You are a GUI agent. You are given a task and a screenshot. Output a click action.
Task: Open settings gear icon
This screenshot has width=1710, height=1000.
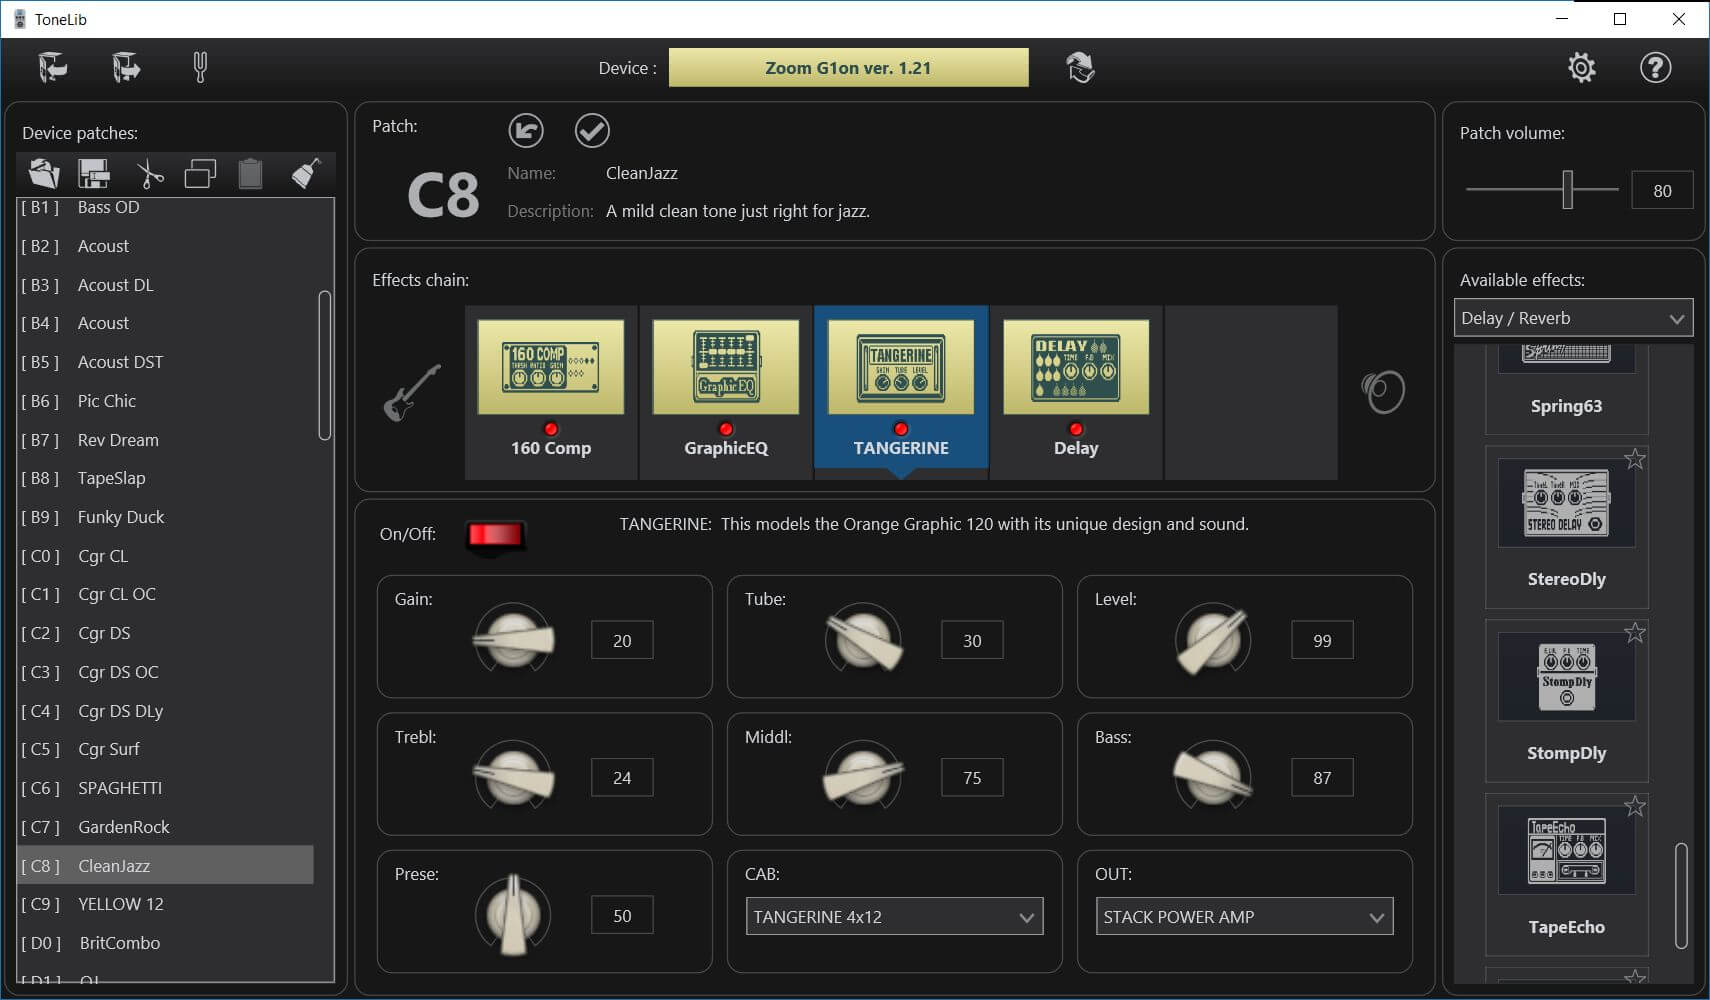(x=1581, y=67)
